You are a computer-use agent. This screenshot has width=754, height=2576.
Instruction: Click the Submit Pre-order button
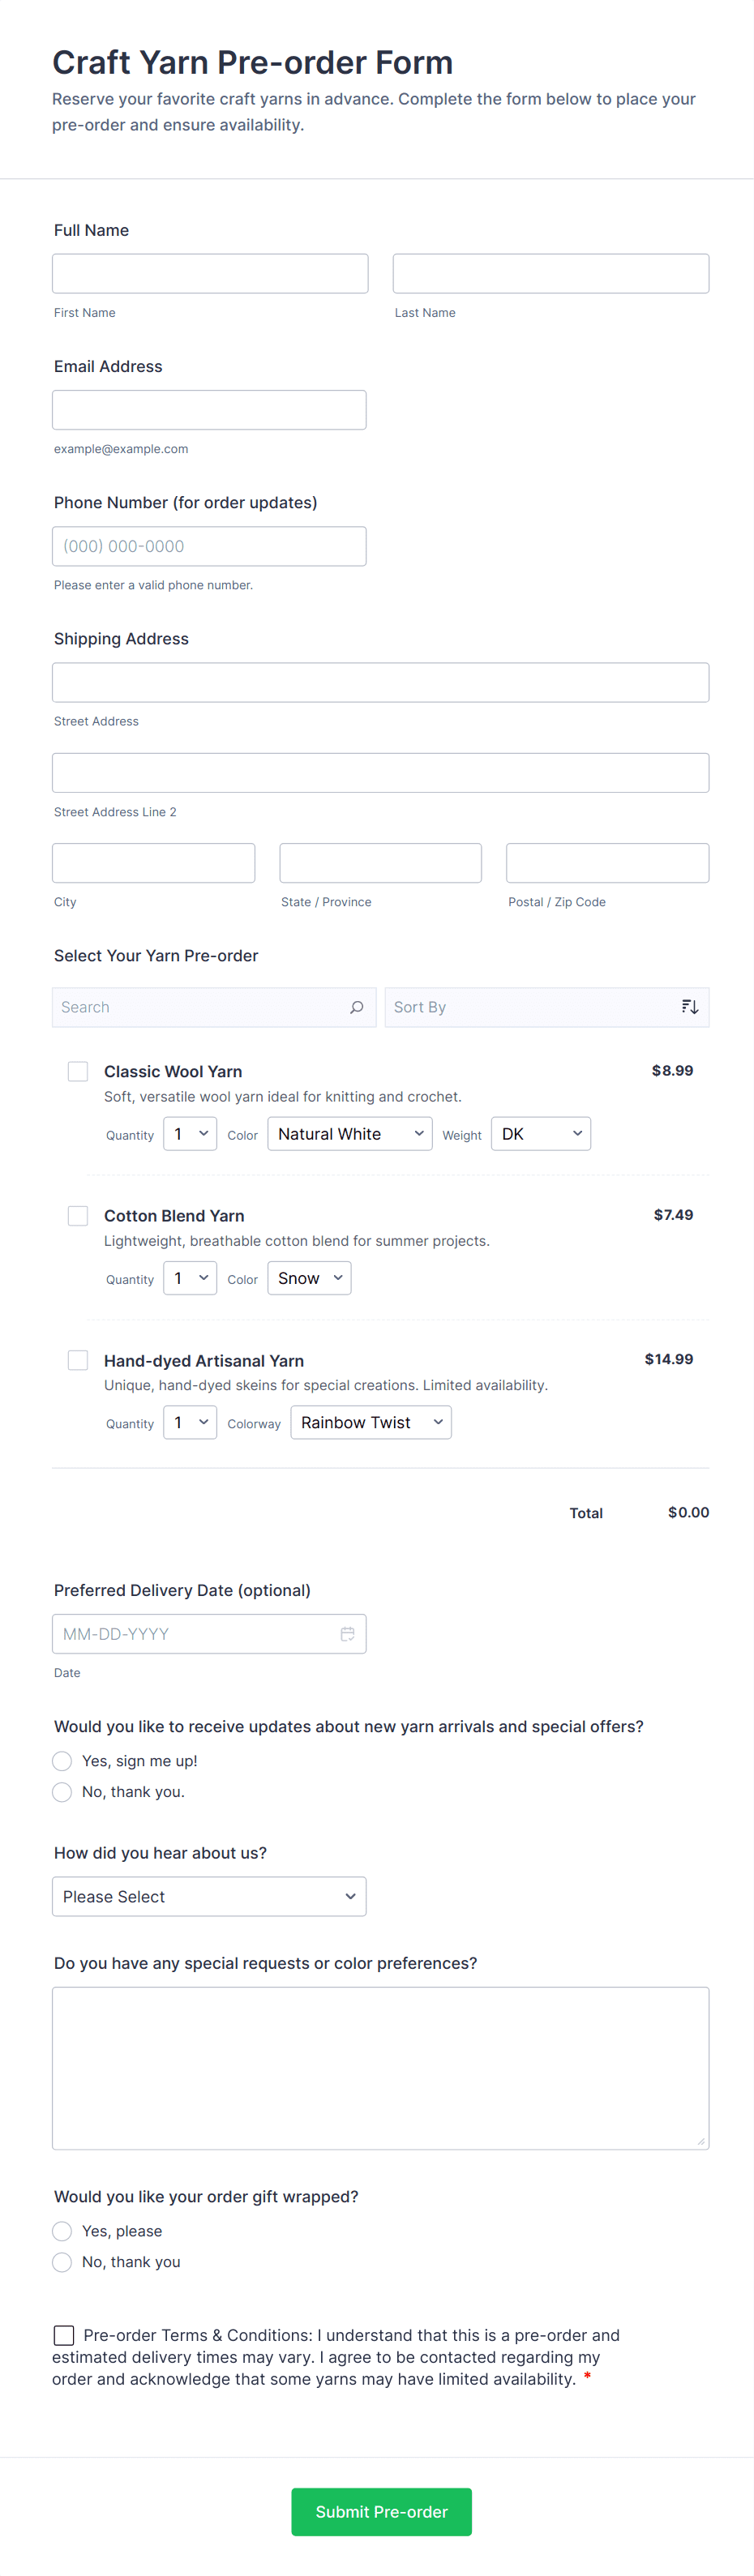[x=381, y=2512]
